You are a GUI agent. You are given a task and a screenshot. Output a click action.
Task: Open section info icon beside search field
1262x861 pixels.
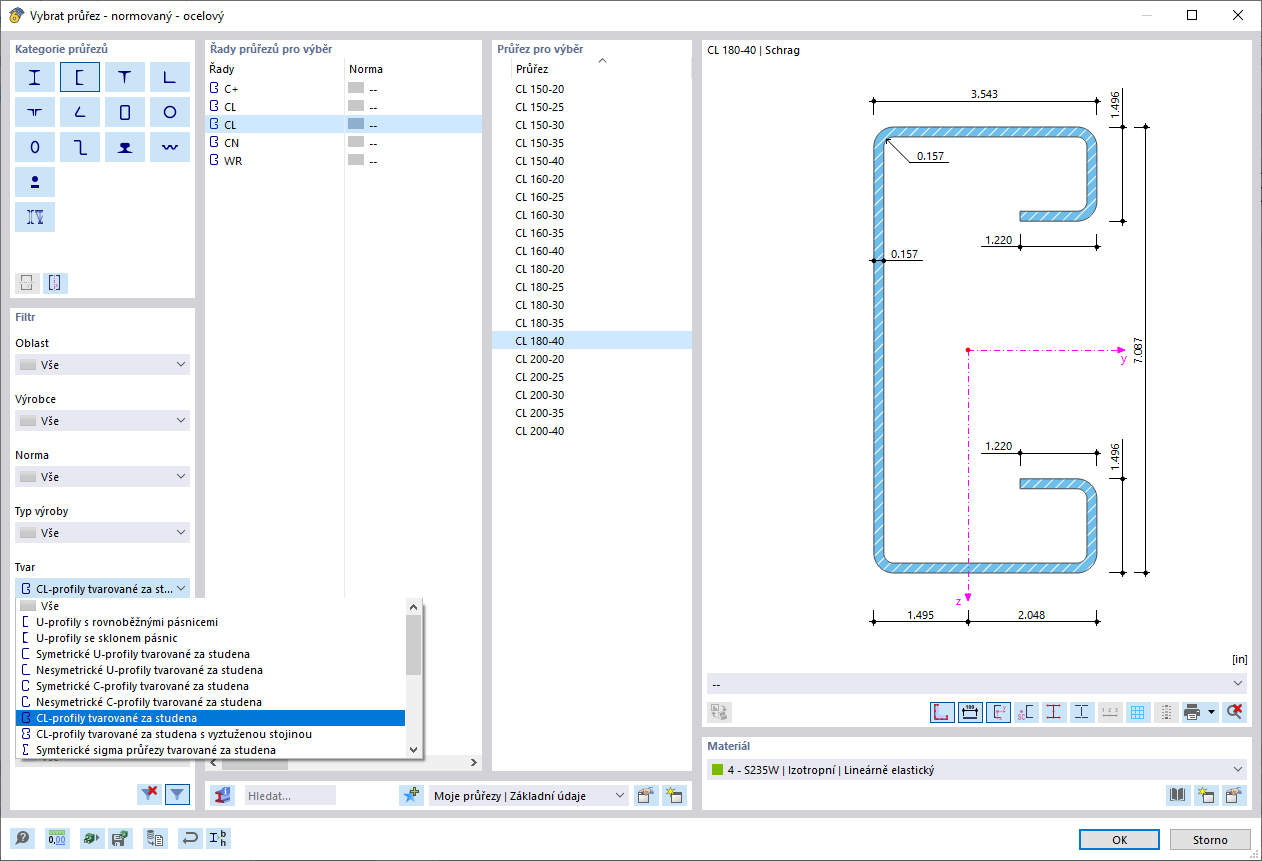(x=224, y=795)
